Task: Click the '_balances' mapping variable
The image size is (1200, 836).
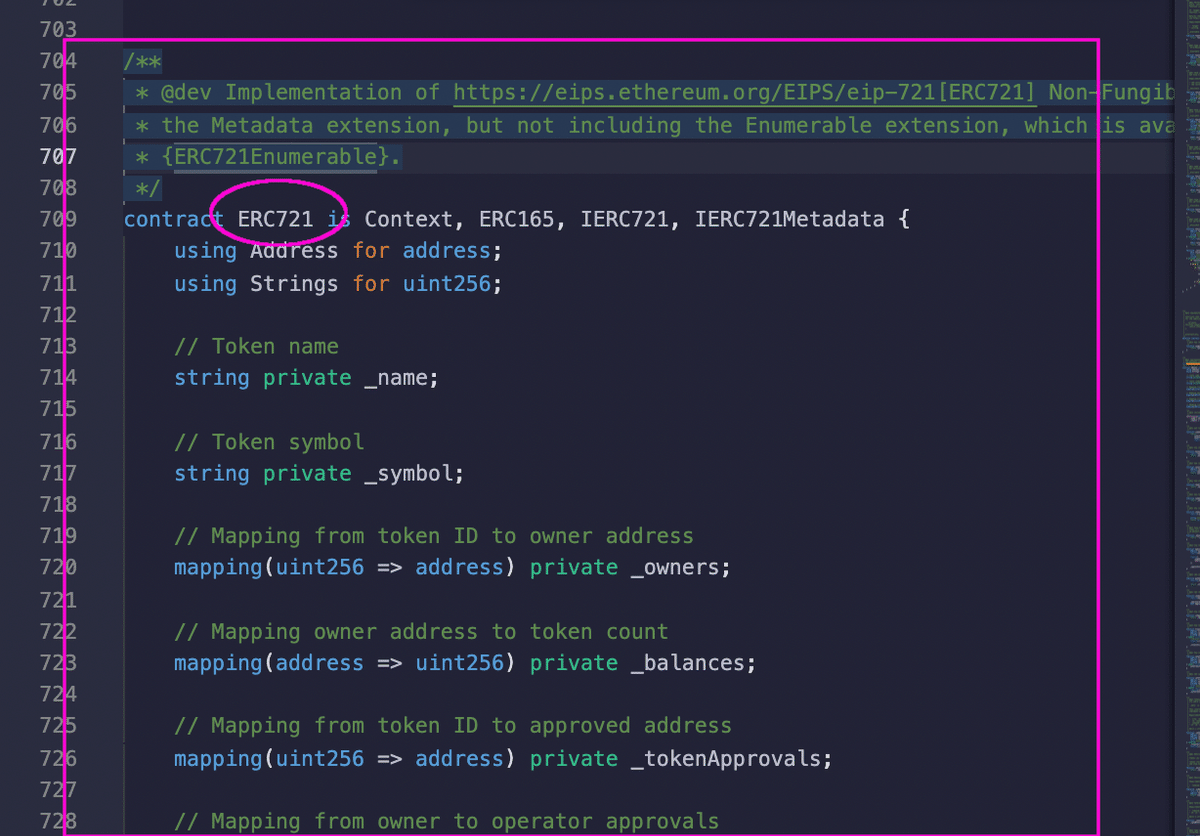Action: tap(687, 663)
